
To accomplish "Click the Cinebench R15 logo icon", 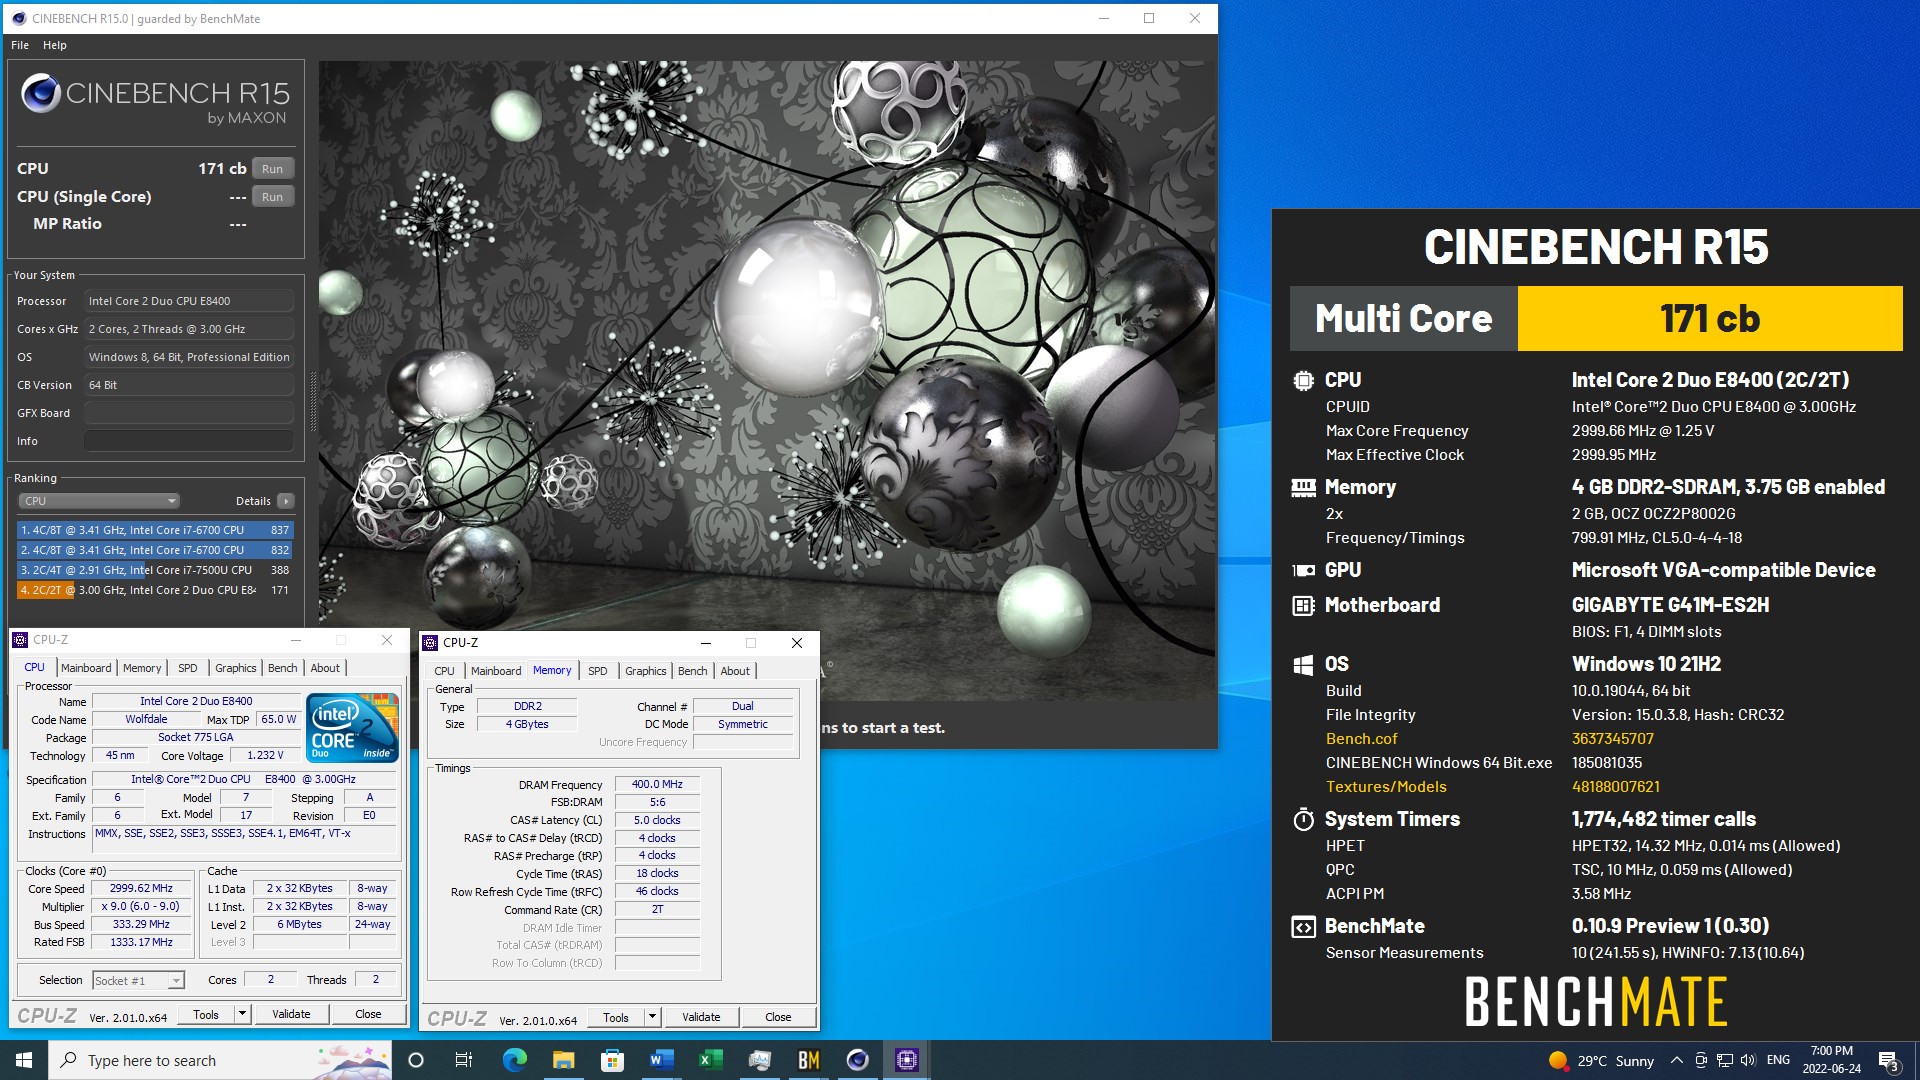I will [x=41, y=94].
